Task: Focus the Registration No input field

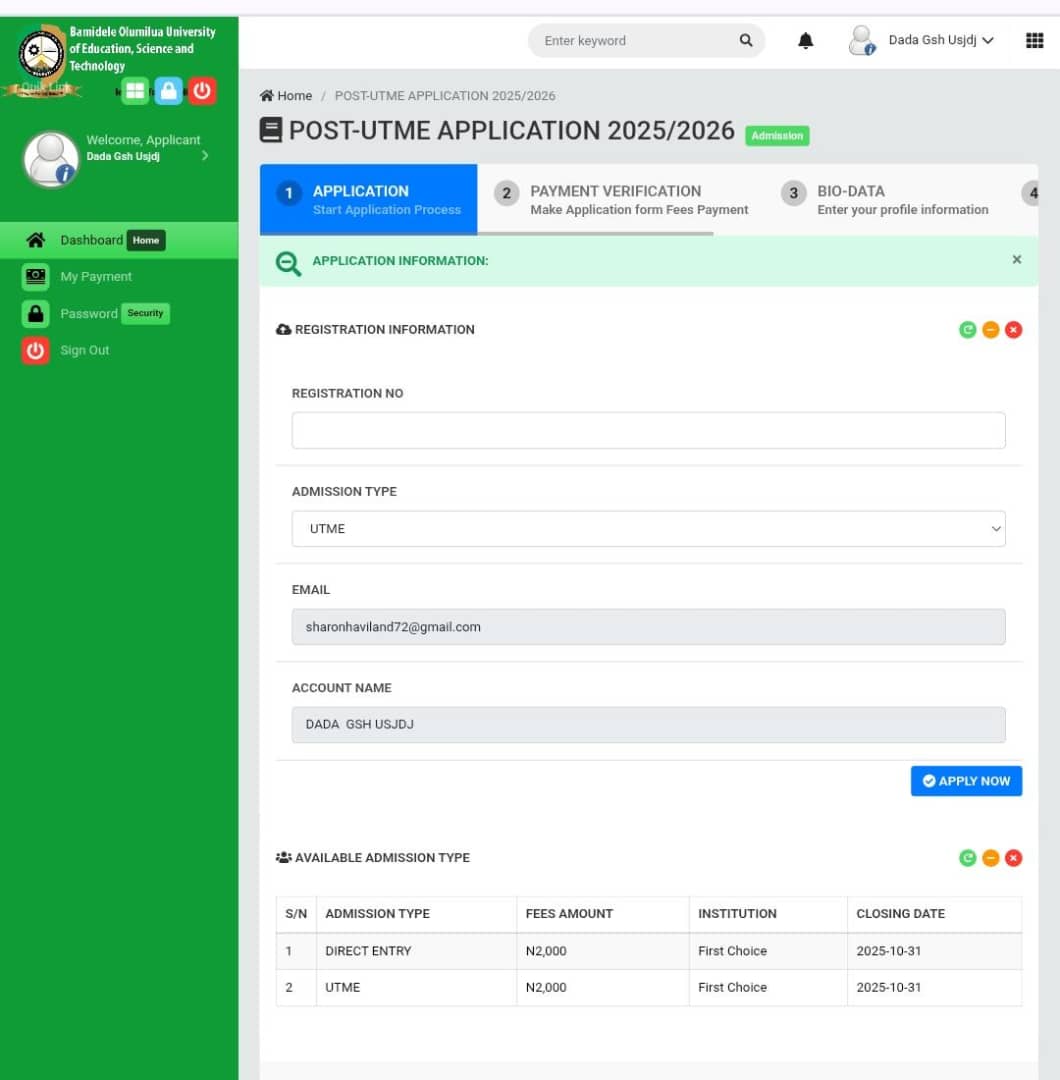Action: click(x=648, y=430)
